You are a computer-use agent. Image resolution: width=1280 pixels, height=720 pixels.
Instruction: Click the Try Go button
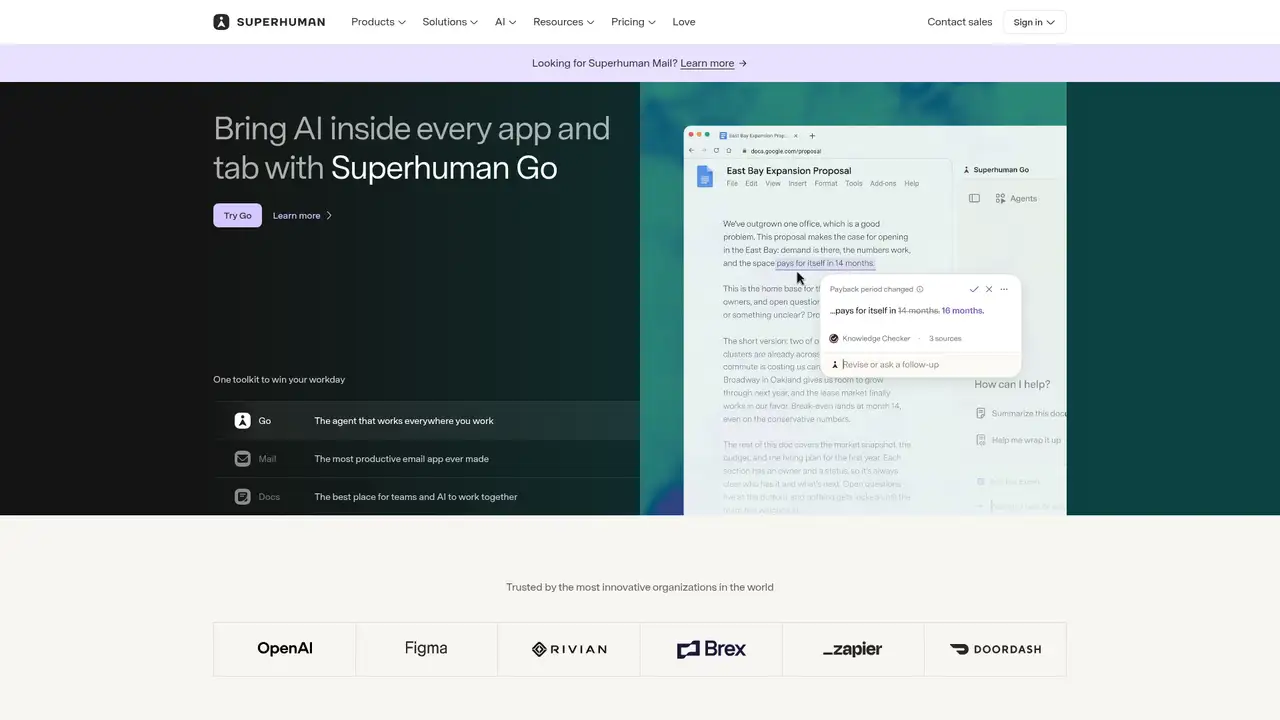(x=237, y=215)
